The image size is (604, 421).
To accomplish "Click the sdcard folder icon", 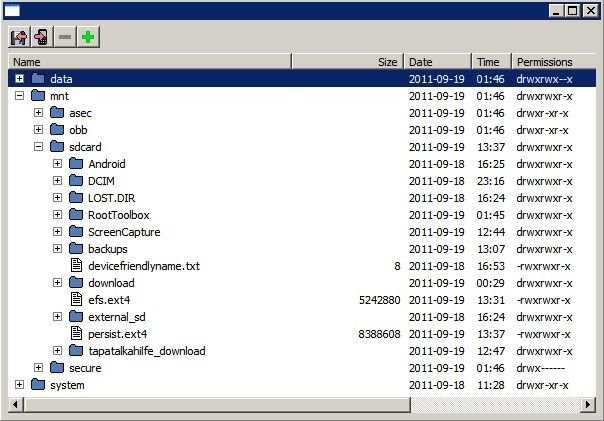I will 57,146.
